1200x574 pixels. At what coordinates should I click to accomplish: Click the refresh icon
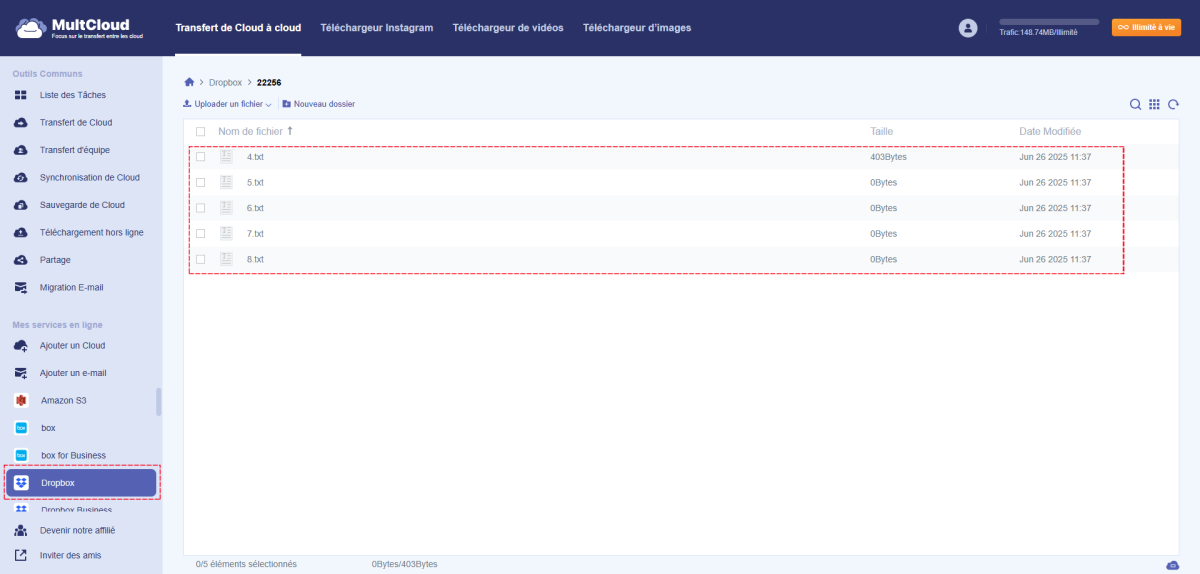tap(1173, 104)
